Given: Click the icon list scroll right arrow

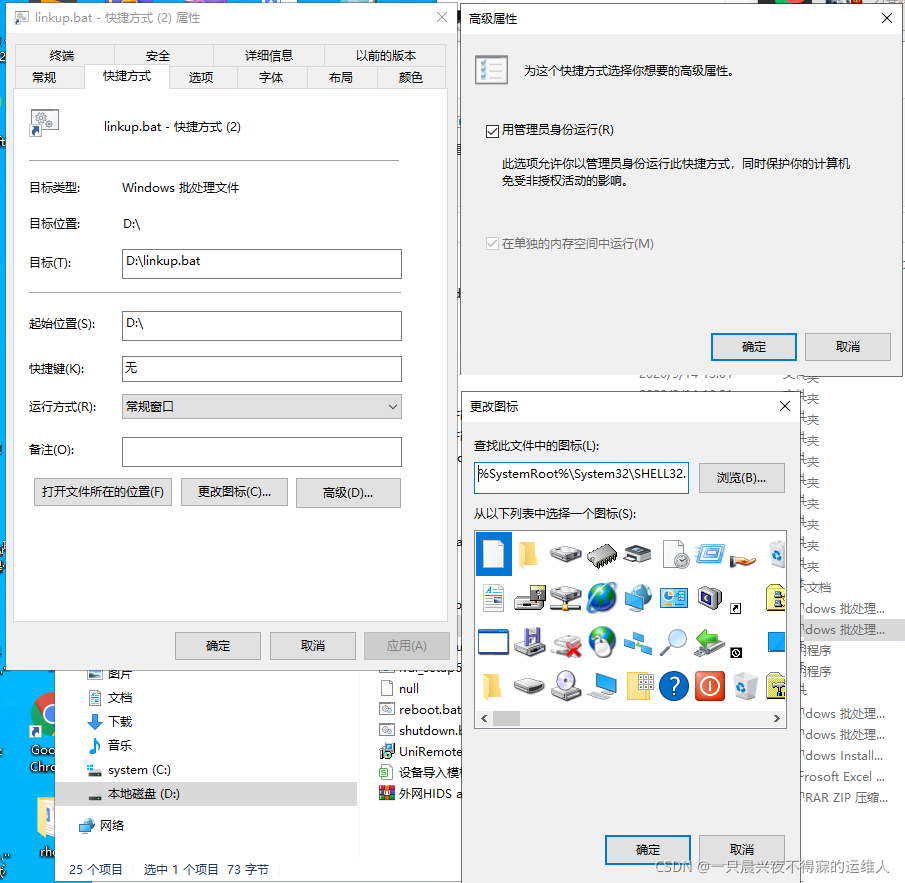Looking at the screenshot, I should pyautogui.click(x=777, y=719).
